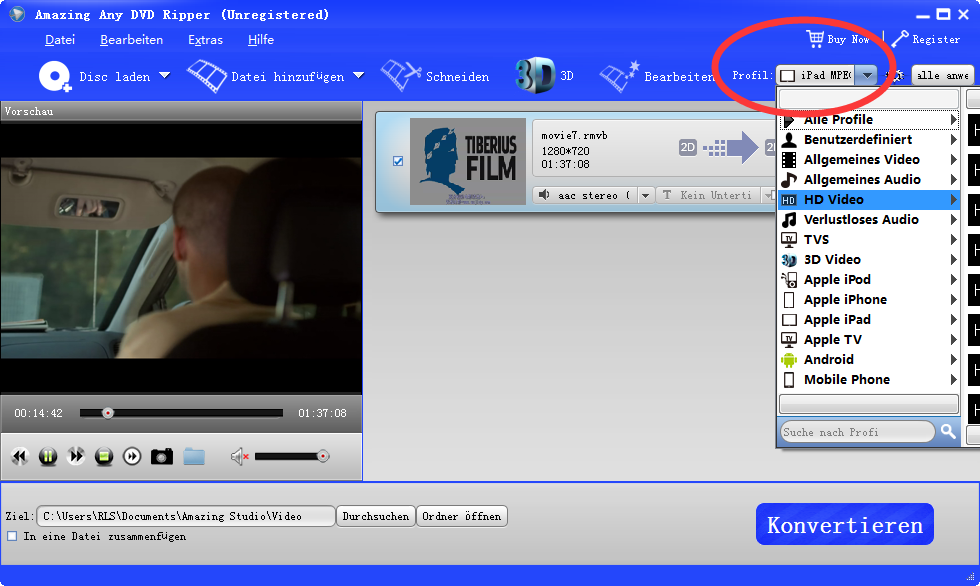Choose Allgemeines Video category
Screen dimensions: 980x586
point(869,159)
